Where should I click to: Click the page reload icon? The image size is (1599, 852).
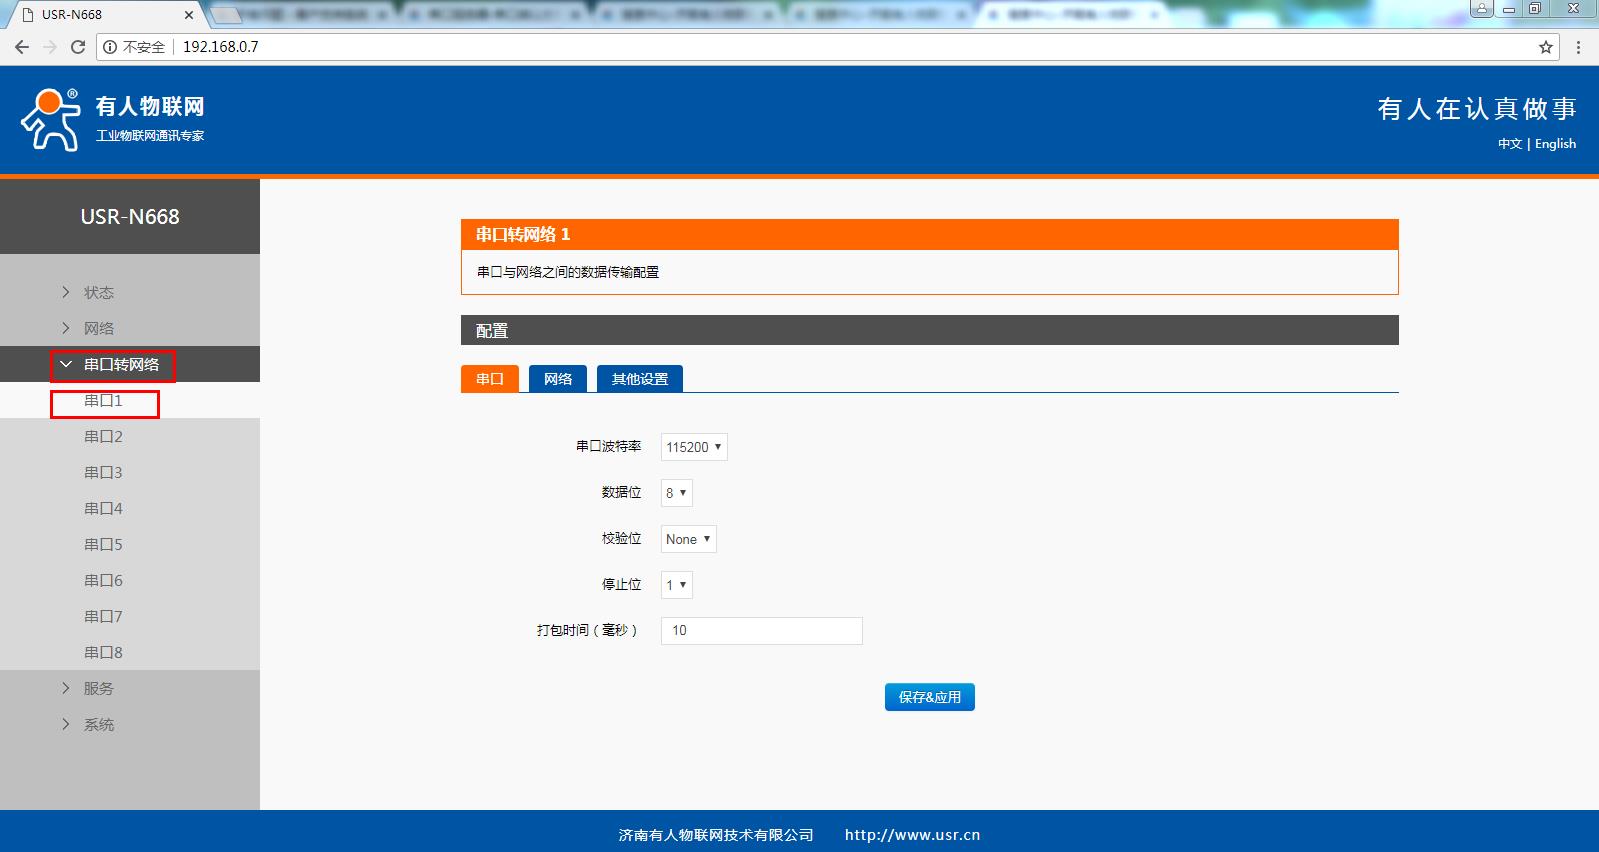pyautogui.click(x=78, y=47)
